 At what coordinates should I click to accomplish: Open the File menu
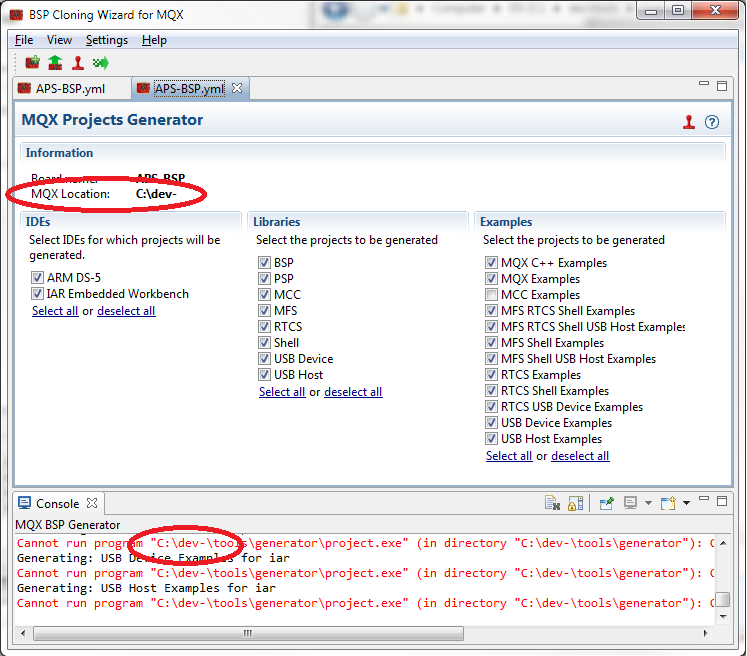(x=24, y=40)
